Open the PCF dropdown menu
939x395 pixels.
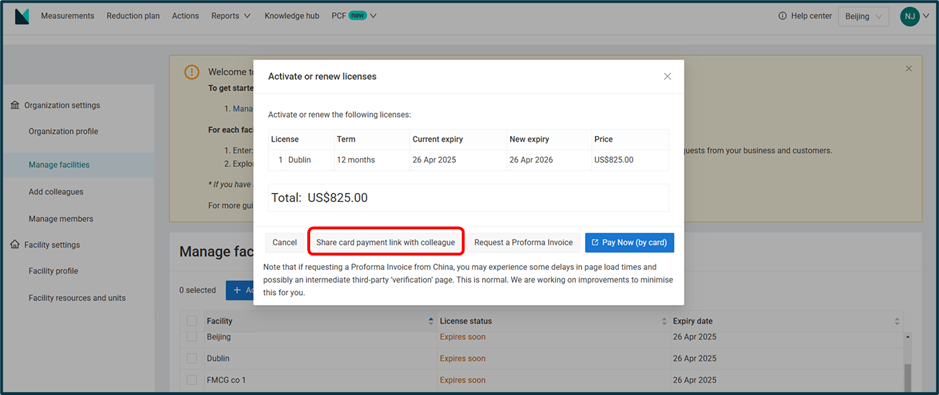[x=353, y=16]
